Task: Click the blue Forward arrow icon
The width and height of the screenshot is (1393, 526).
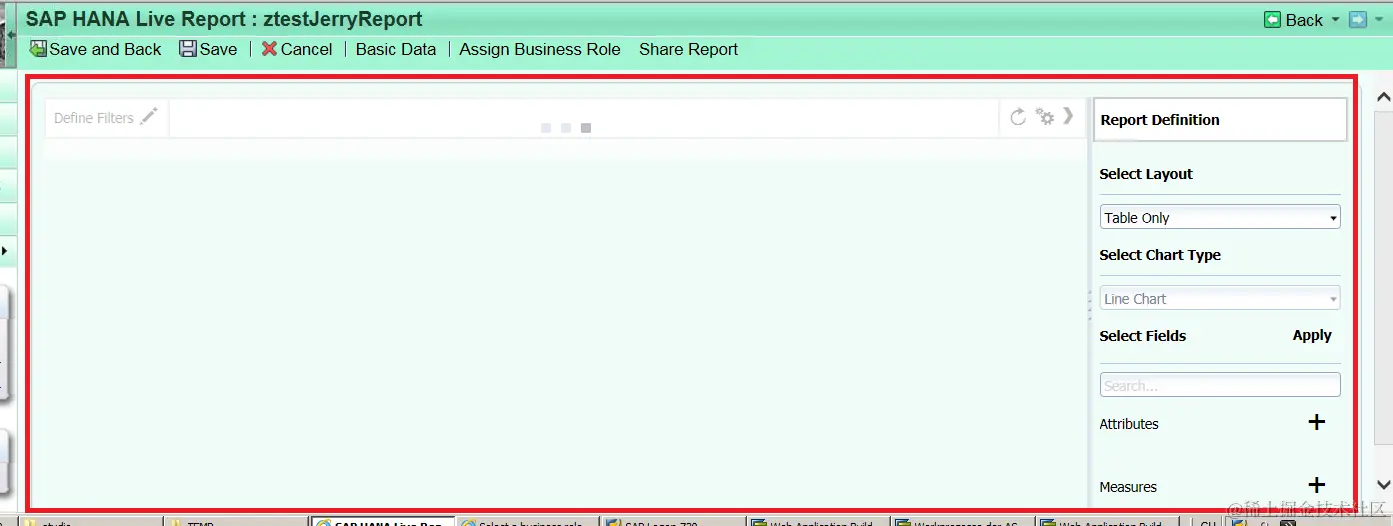Action: click(x=1357, y=20)
